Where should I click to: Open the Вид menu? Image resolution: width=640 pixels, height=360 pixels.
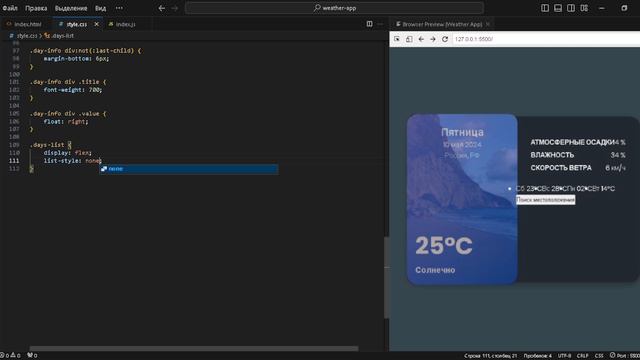point(100,8)
